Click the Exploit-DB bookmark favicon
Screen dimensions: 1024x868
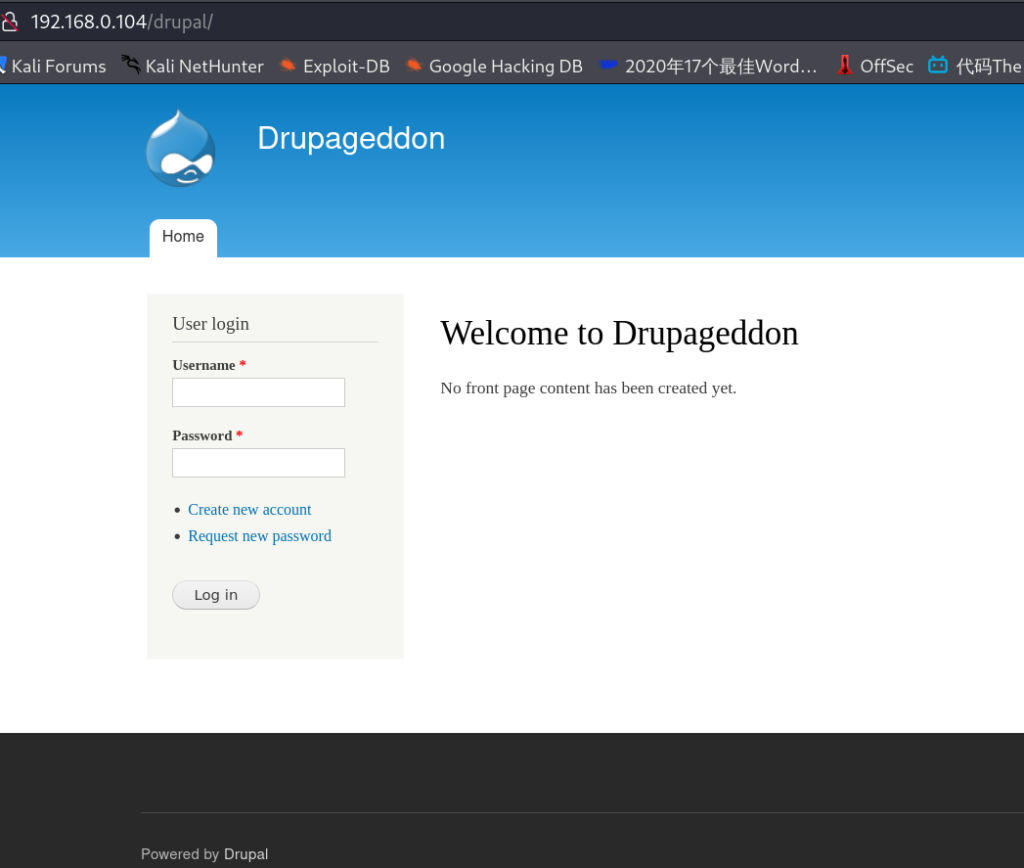click(287, 65)
